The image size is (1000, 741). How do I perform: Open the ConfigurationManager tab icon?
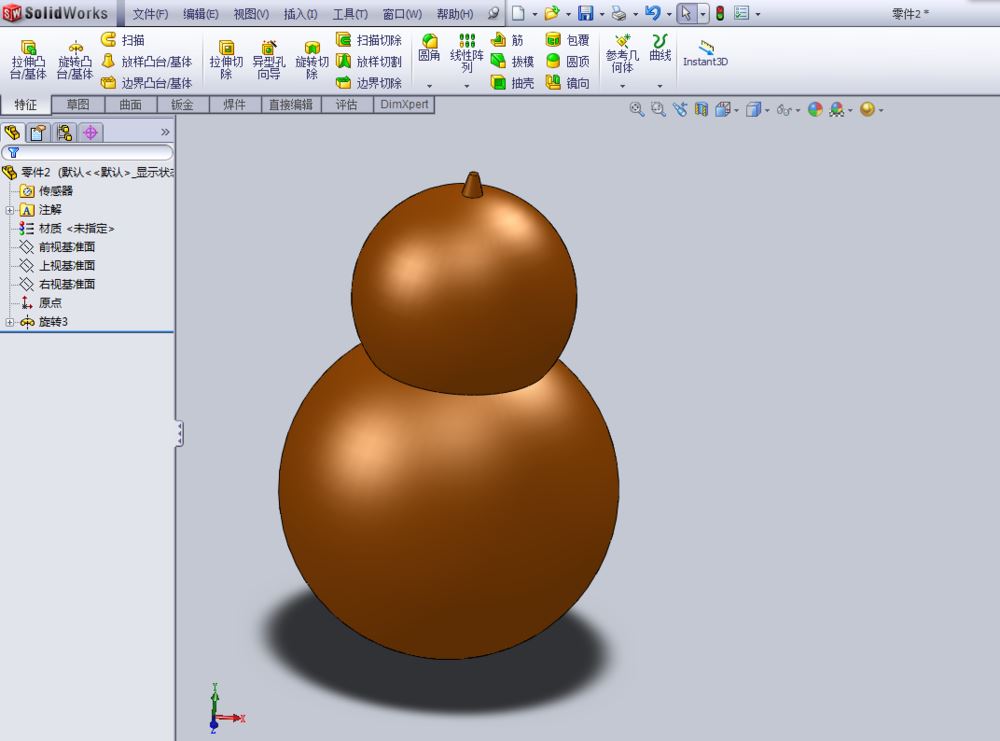pyautogui.click(x=64, y=132)
